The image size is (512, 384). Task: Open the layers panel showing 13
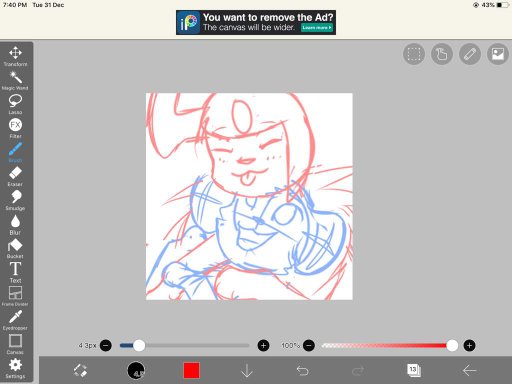[414, 370]
